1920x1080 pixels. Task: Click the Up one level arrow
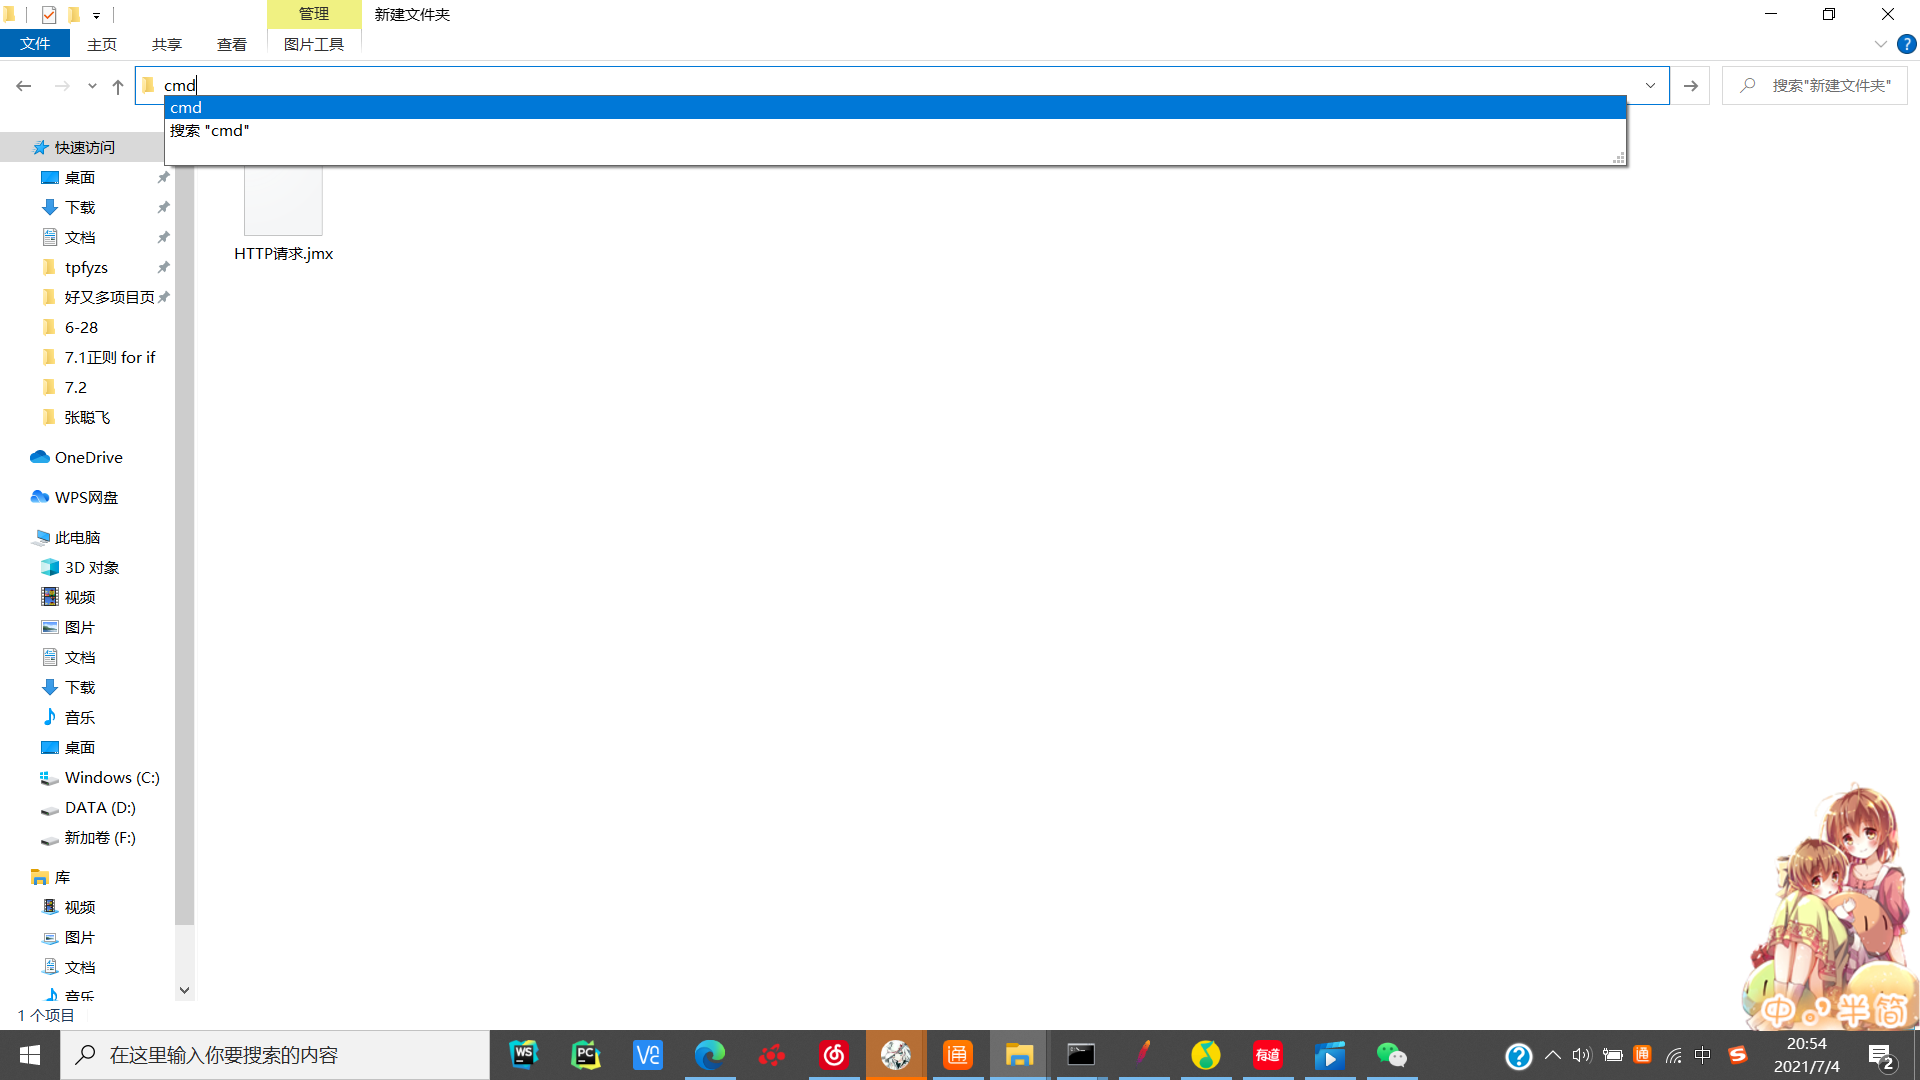[x=118, y=87]
